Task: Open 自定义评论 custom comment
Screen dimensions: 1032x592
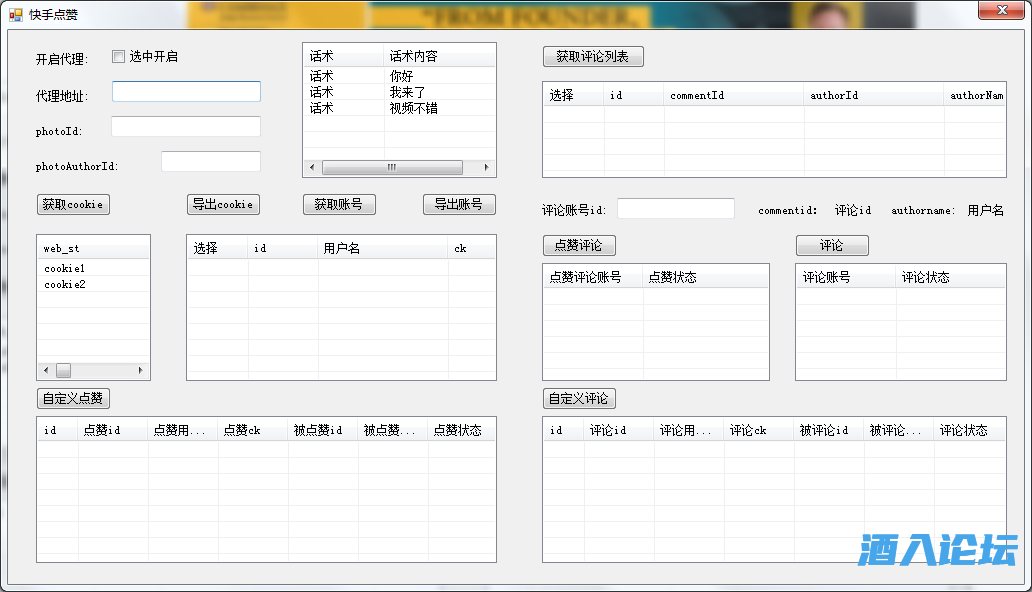Action: pos(579,398)
